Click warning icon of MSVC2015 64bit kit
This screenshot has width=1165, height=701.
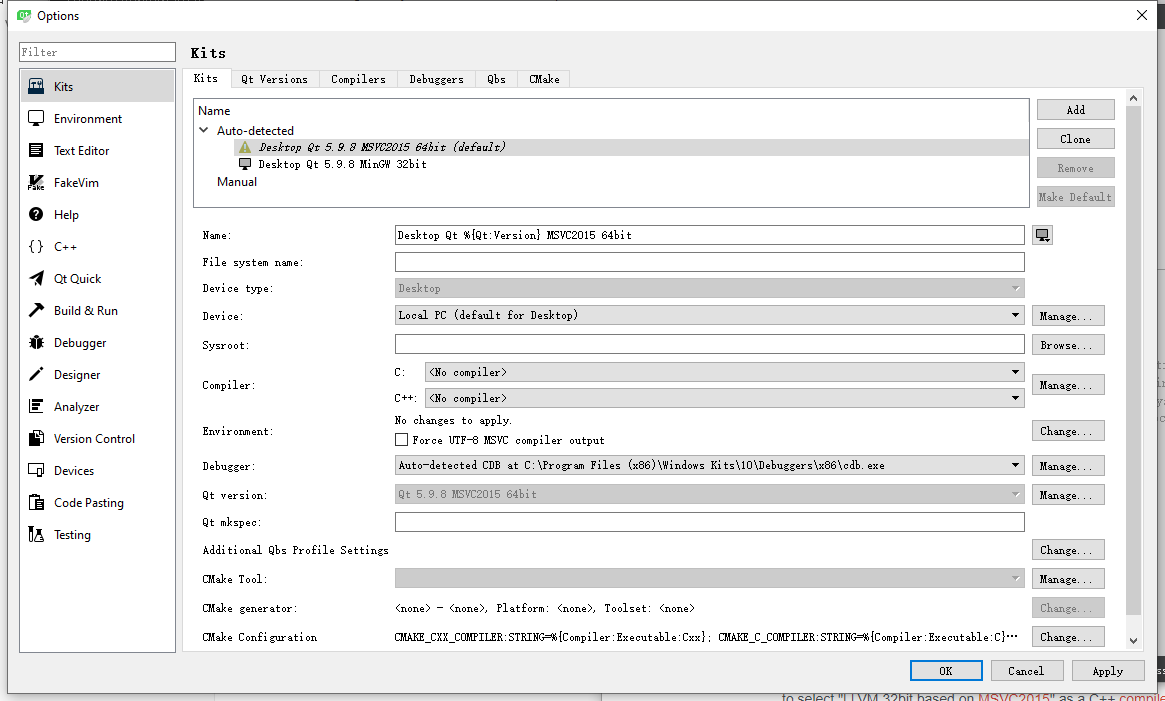point(244,147)
